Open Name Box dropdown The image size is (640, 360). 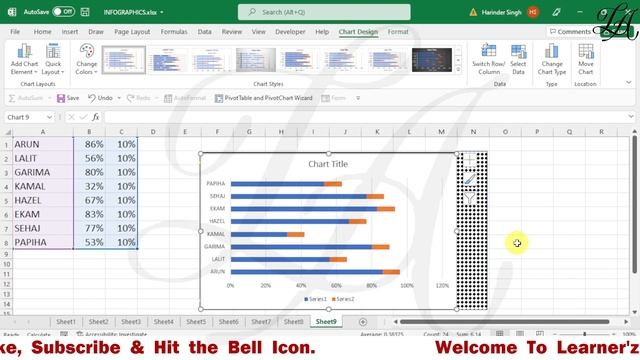click(x=49, y=117)
